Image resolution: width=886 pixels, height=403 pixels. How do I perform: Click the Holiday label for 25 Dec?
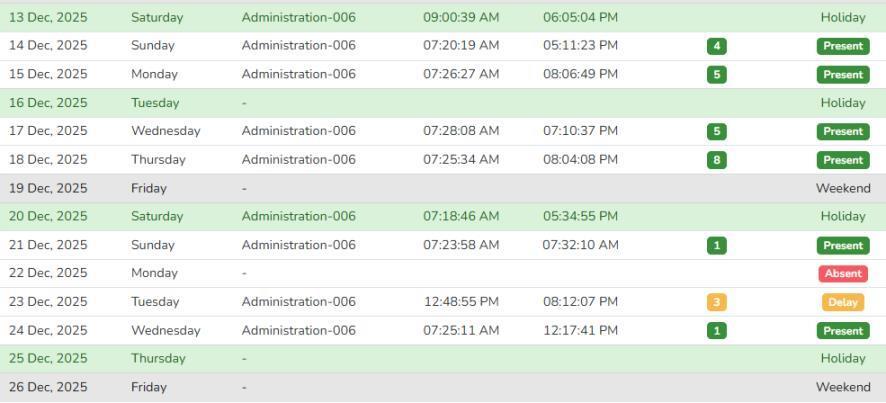[x=842, y=358]
